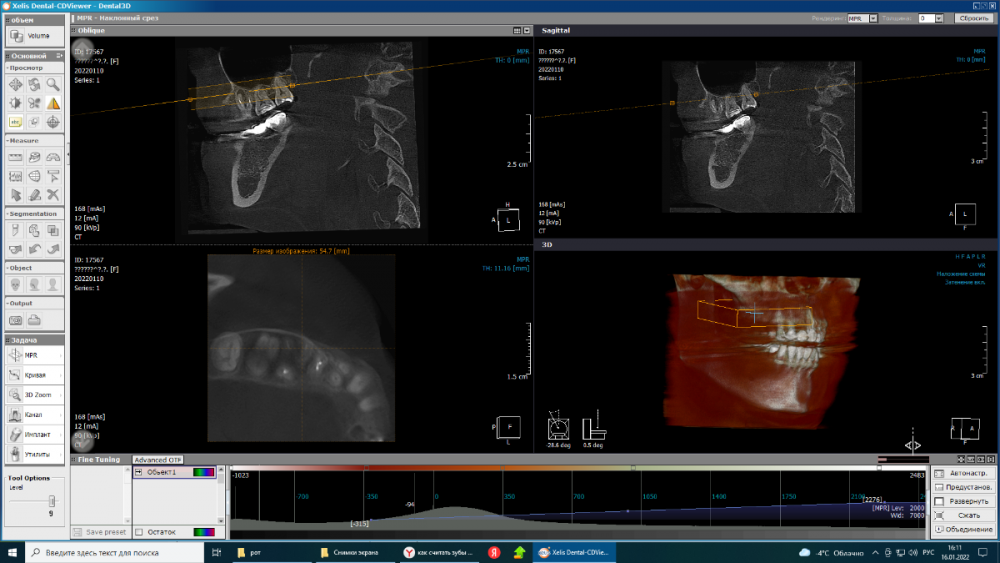Open the Утилиты task menu
Viewport: 1000px width, 563px height.
coord(32,454)
